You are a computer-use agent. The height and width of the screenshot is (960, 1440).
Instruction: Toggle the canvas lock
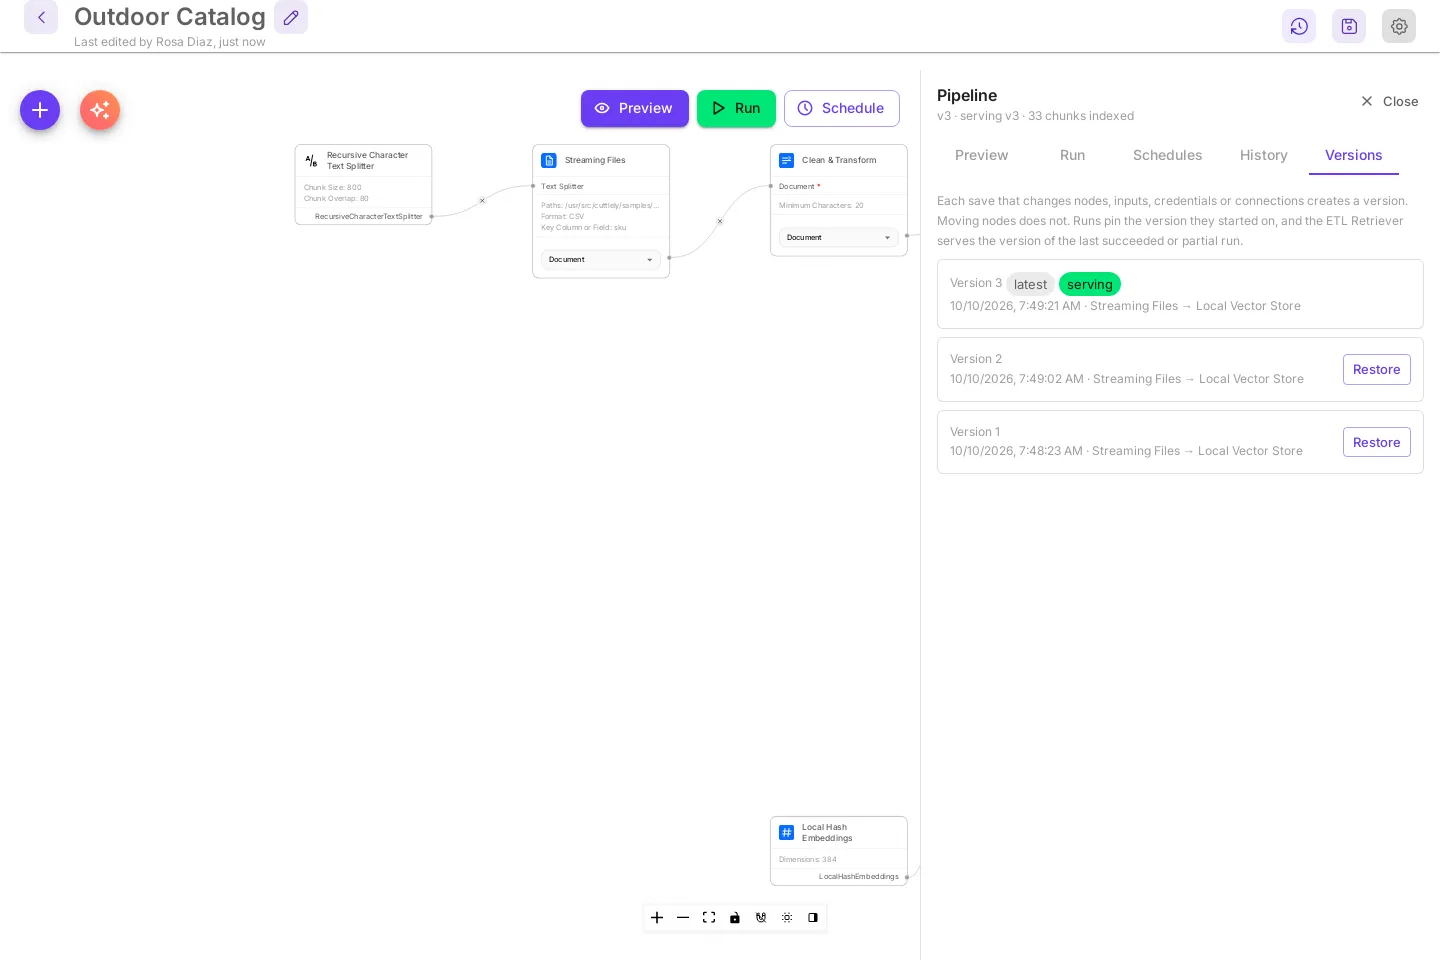click(x=735, y=917)
